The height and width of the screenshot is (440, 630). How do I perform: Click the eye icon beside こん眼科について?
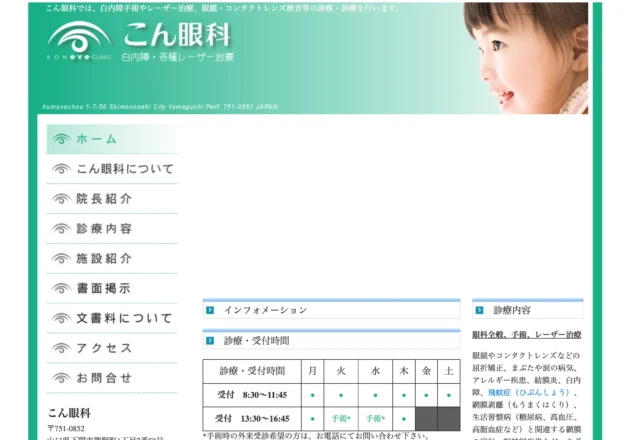point(61,169)
